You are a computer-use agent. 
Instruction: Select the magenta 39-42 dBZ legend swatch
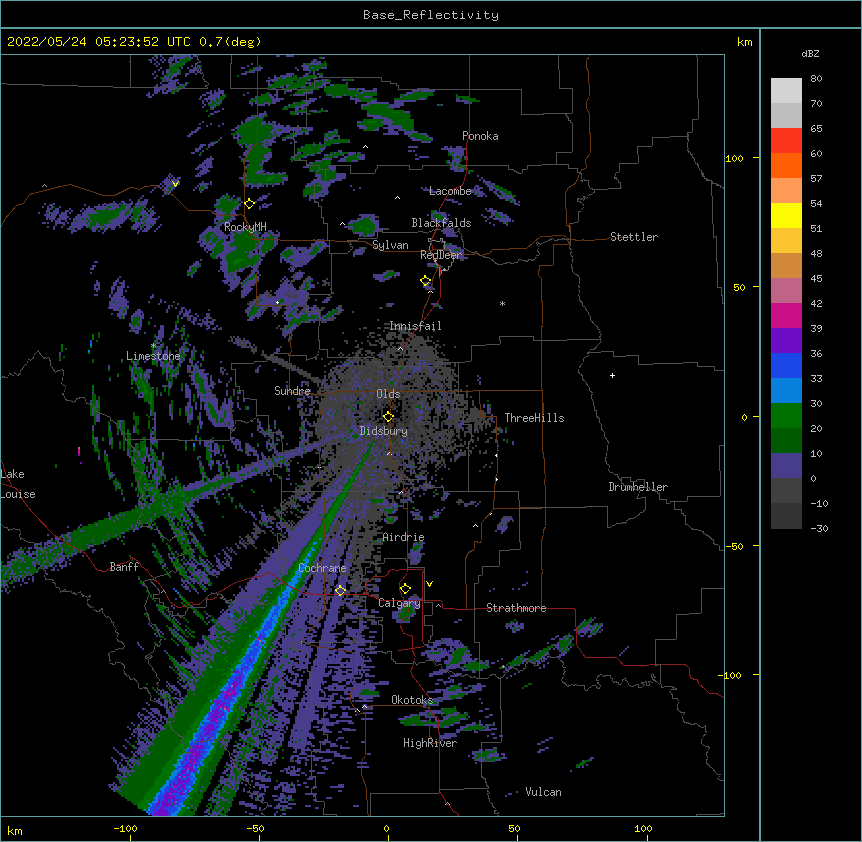[786, 316]
